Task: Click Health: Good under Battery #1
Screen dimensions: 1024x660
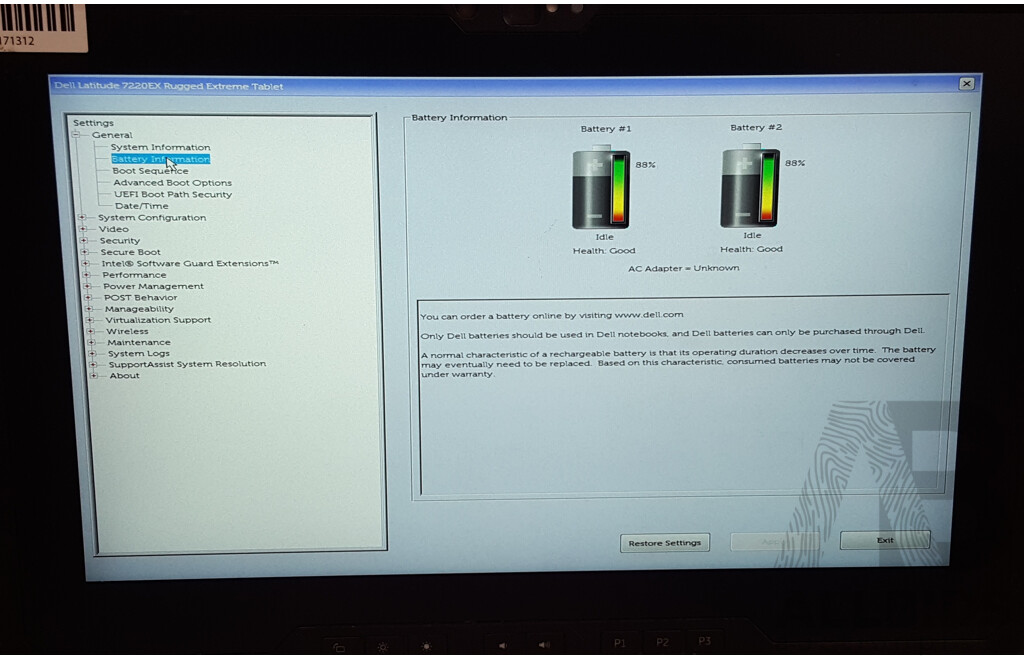Action: (x=604, y=251)
